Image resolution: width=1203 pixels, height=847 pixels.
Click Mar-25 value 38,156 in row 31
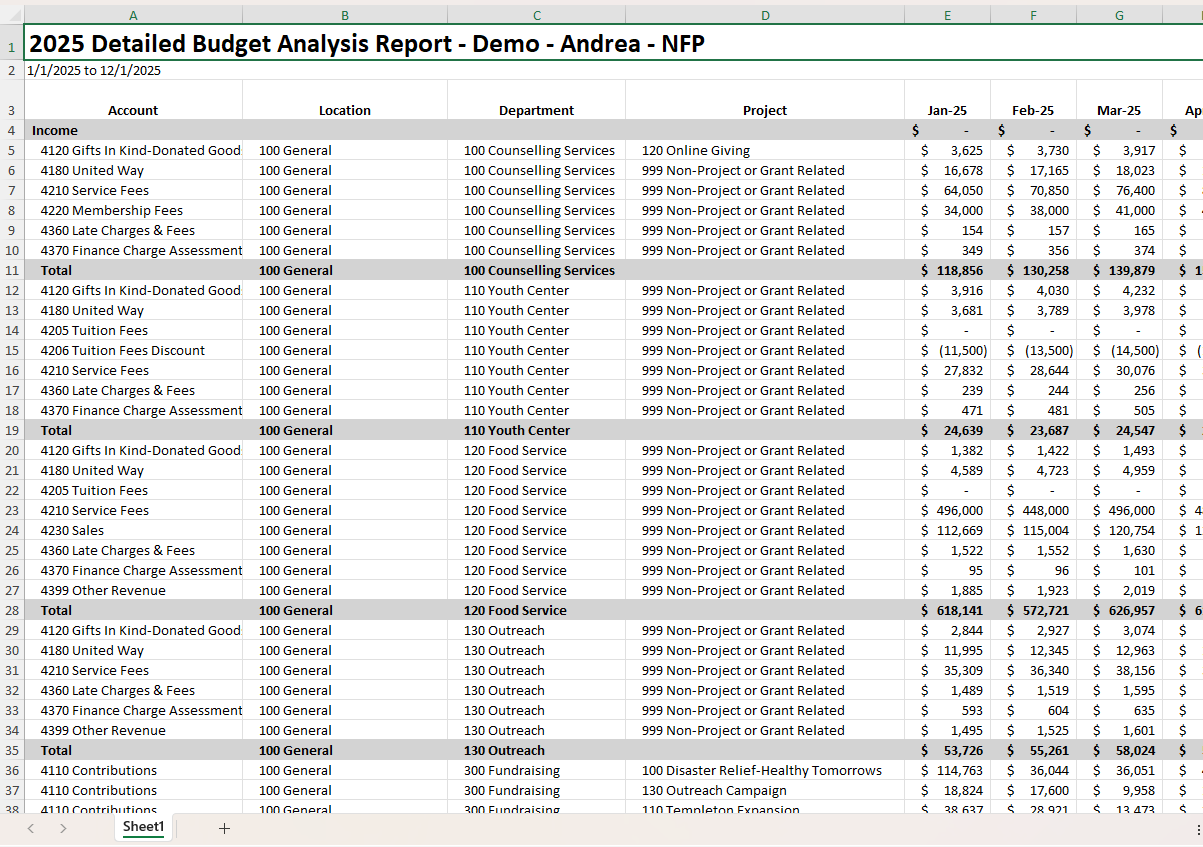coord(1119,670)
